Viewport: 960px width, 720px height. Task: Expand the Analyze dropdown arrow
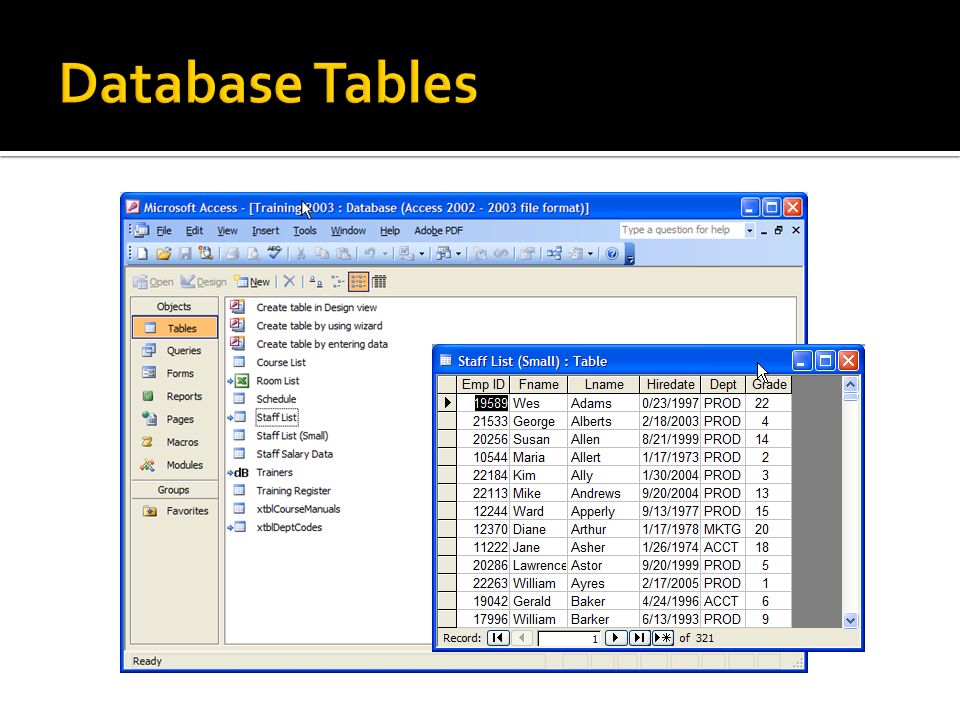pos(458,253)
